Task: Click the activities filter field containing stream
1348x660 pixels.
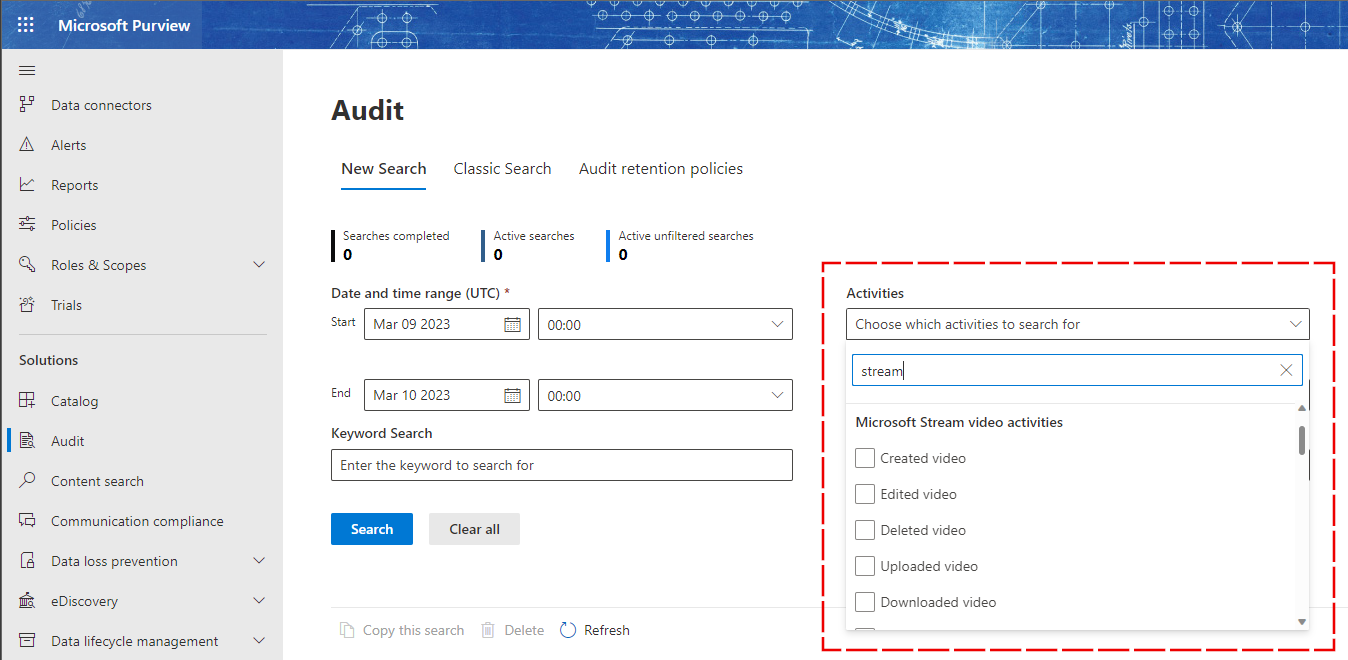Action: (x=1077, y=370)
